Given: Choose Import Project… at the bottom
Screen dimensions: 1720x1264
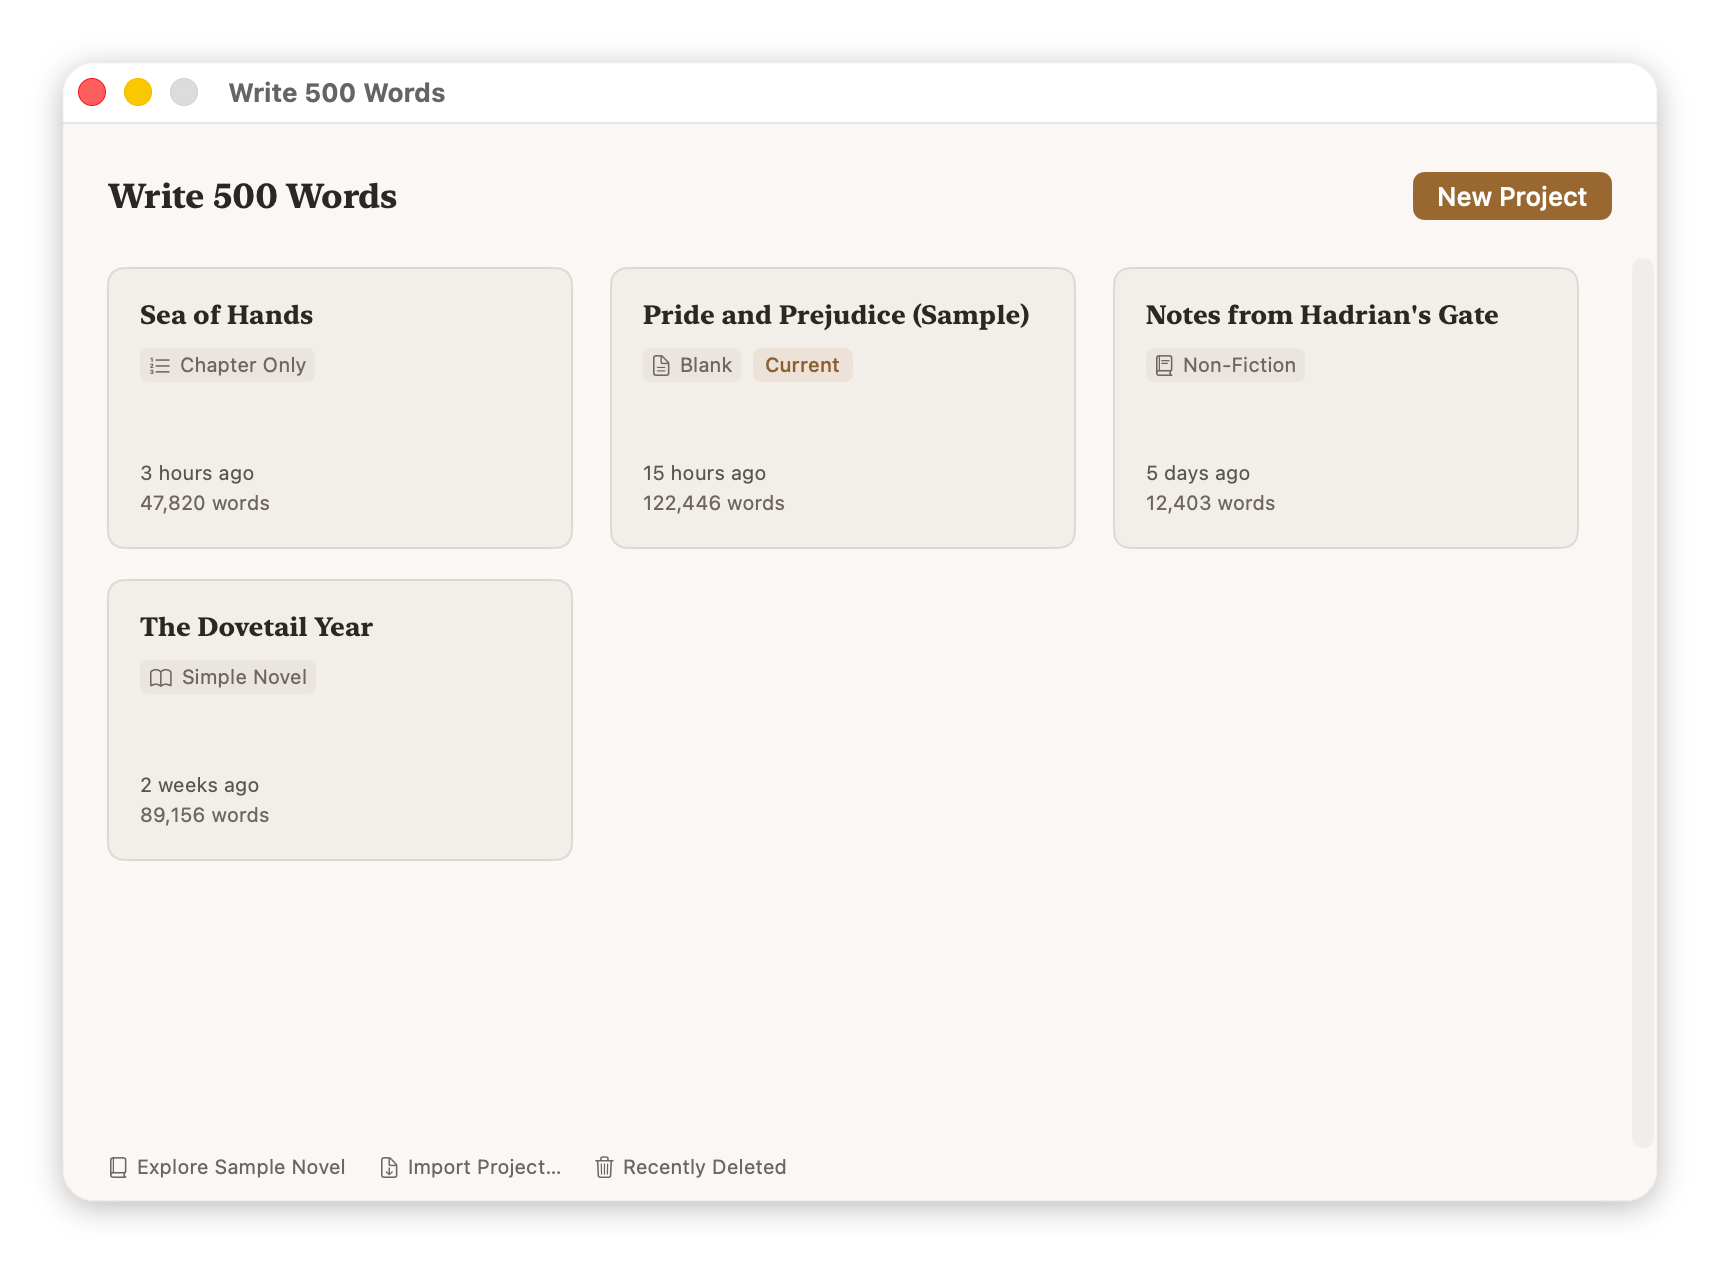Looking at the screenshot, I should 471,1167.
